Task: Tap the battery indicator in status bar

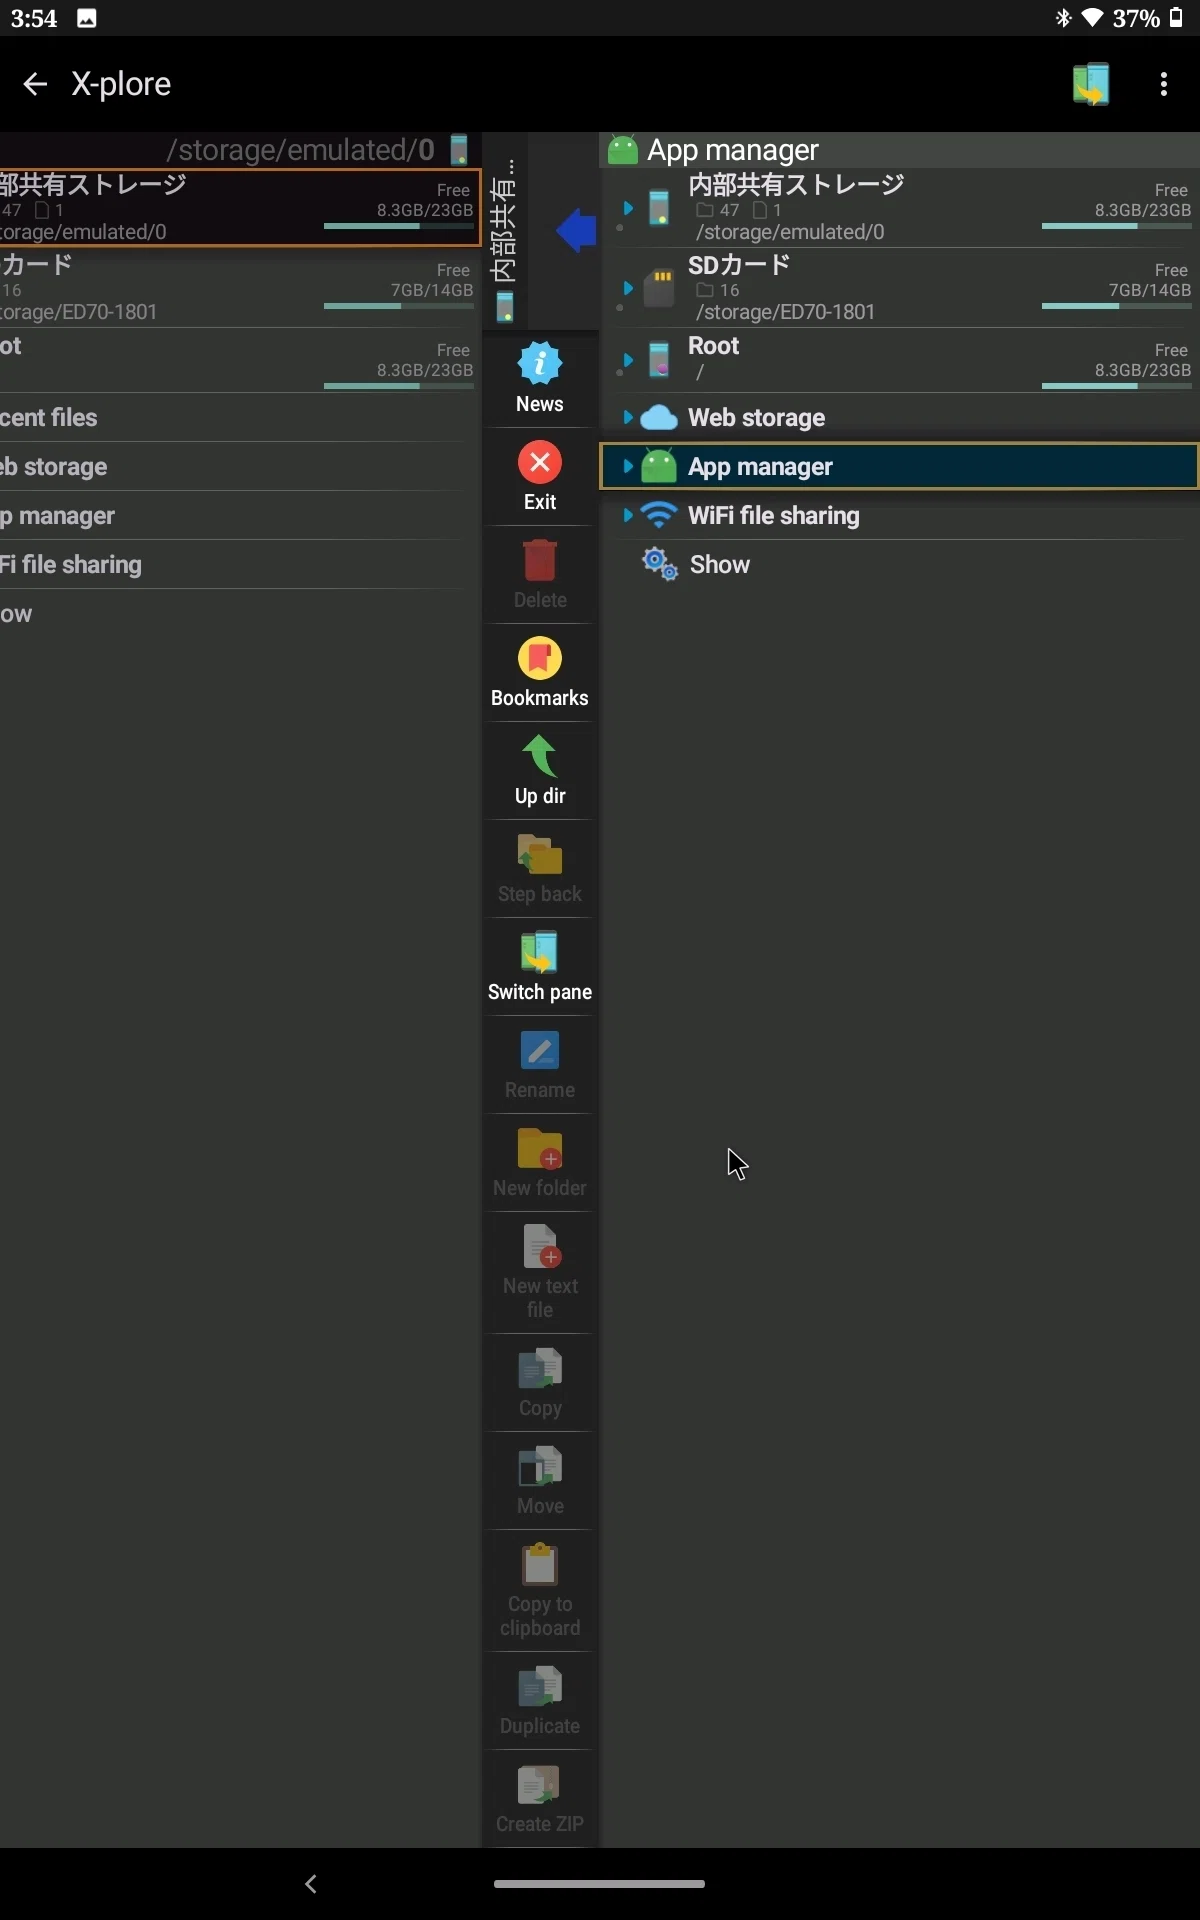Action: point(1176,18)
